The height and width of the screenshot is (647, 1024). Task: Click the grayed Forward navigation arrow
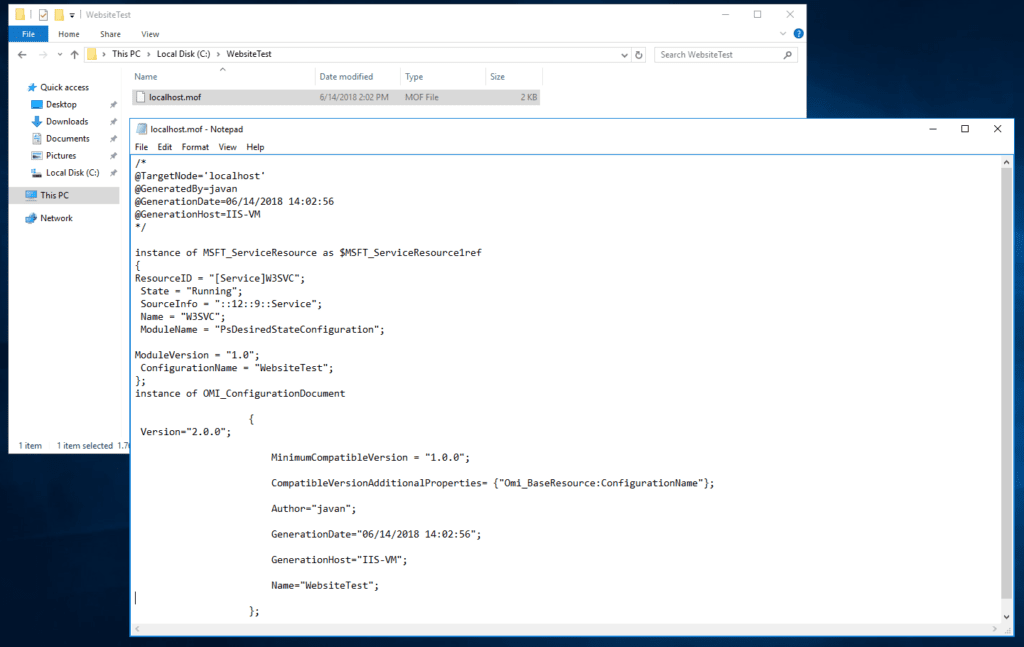click(44, 54)
